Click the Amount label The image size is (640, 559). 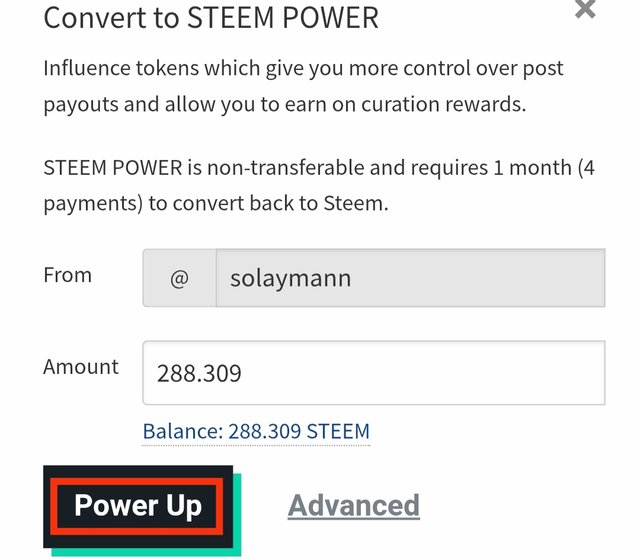point(80,367)
